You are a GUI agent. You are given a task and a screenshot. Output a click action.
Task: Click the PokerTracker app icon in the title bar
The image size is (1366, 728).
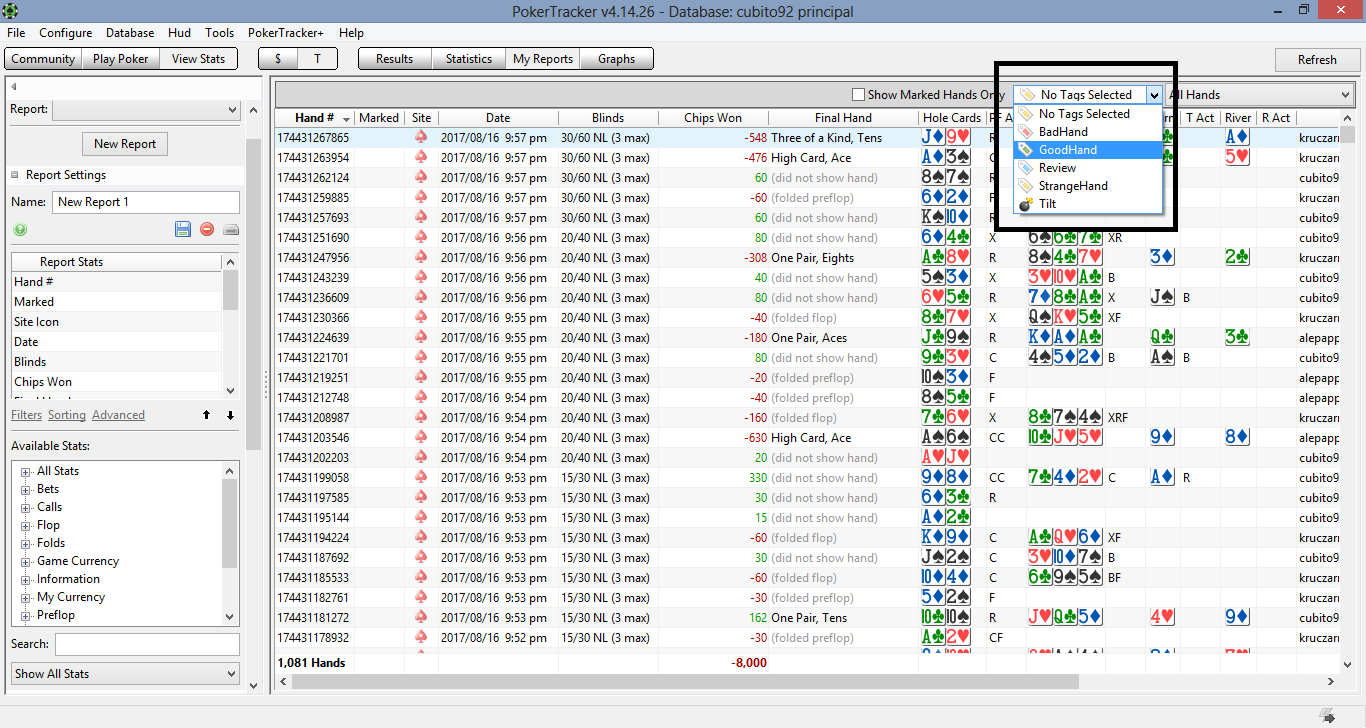pos(12,11)
